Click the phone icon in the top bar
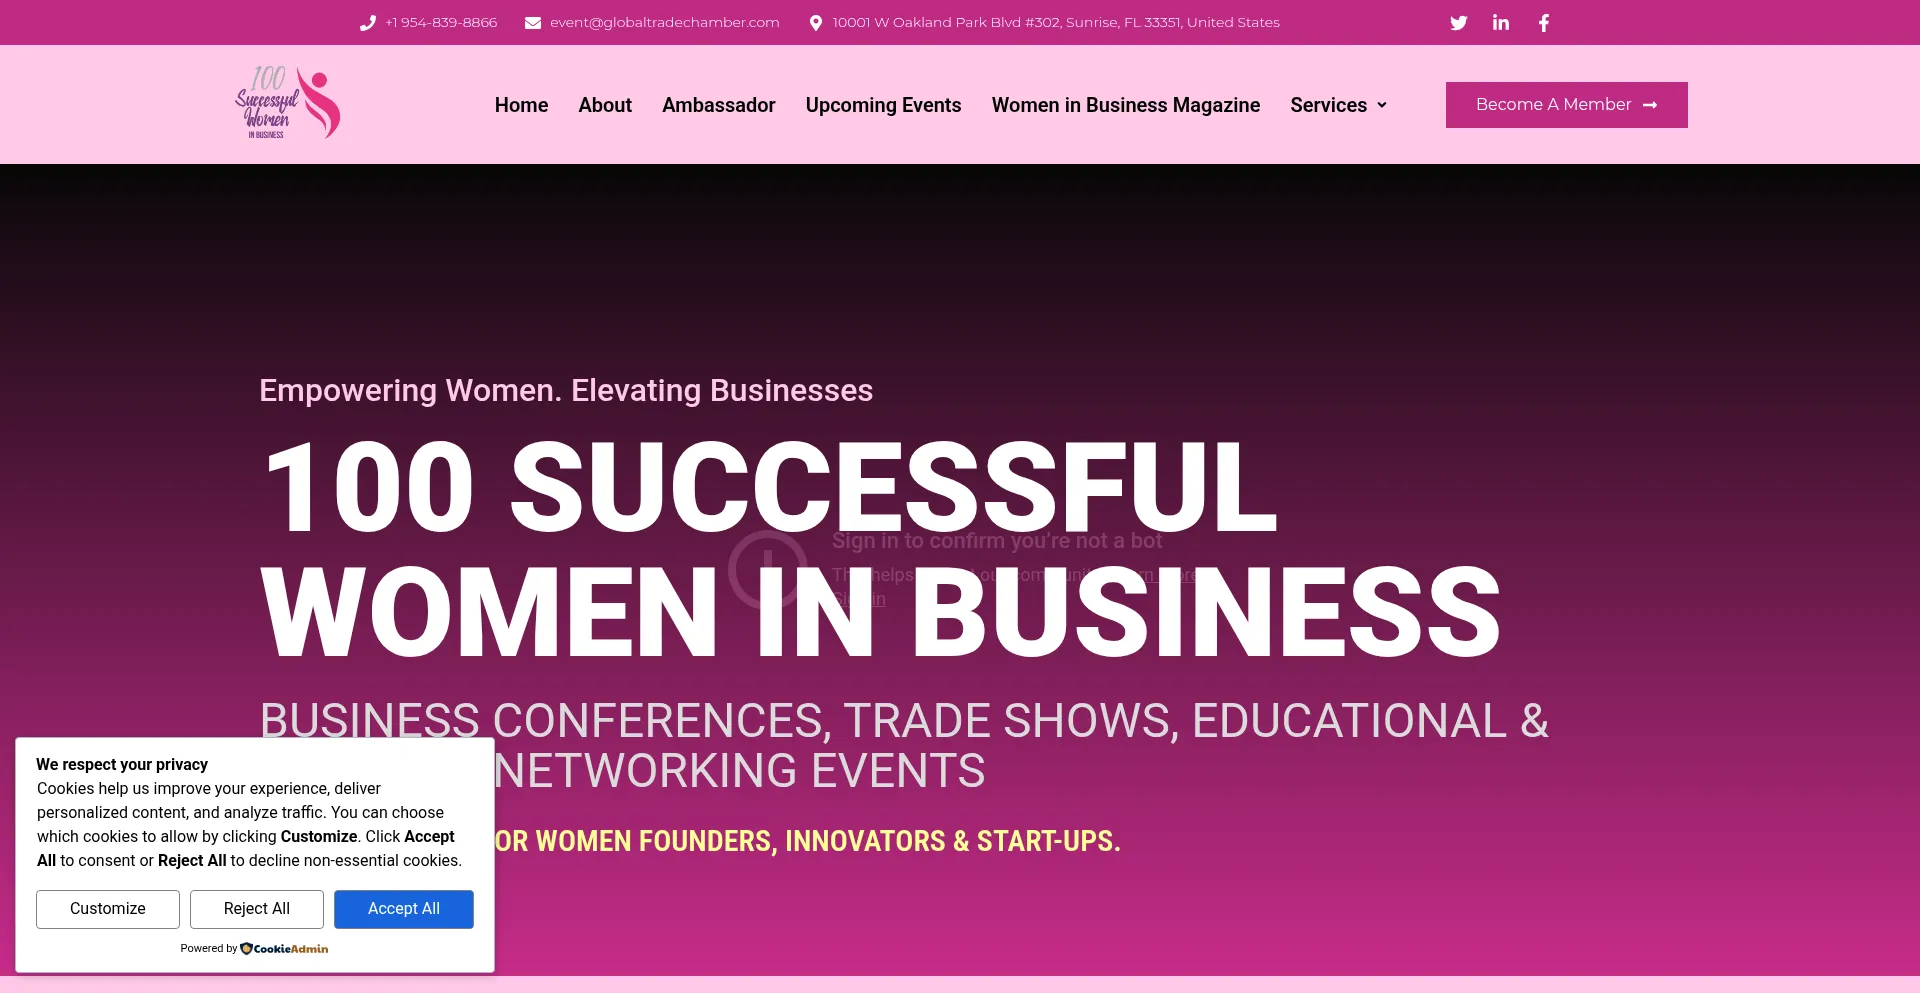Screen dimensions: 1920x993 [x=368, y=23]
